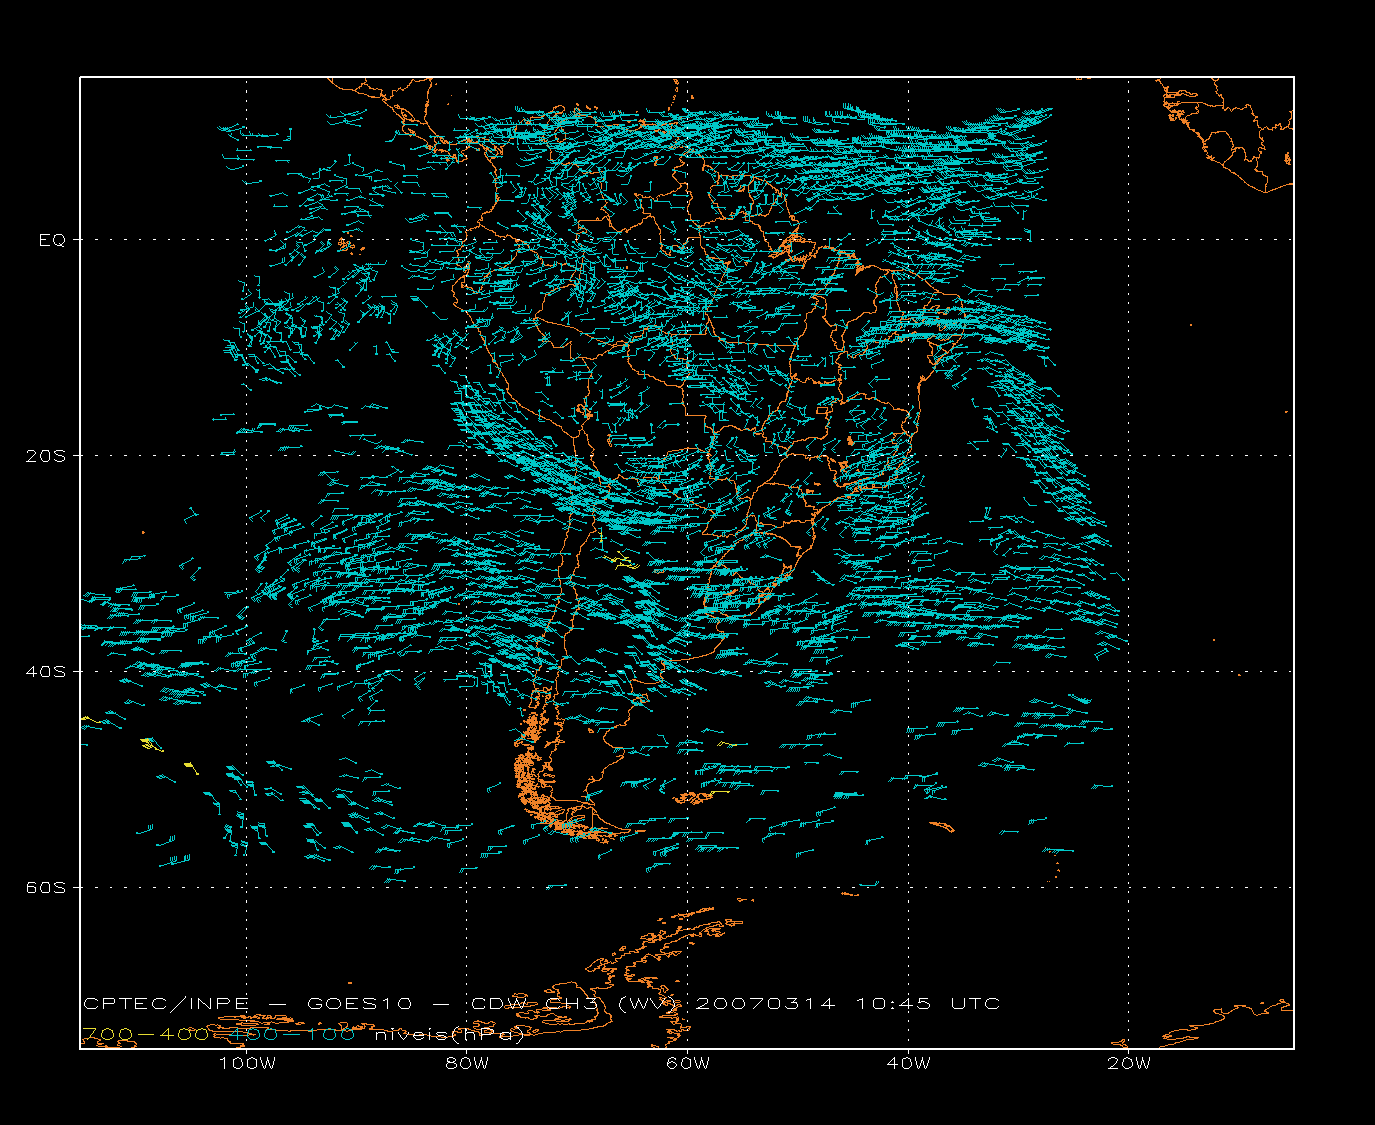Viewport: 1375px width, 1125px height.
Task: Click the CPTEC/INPE caption text
Action: [166, 1004]
